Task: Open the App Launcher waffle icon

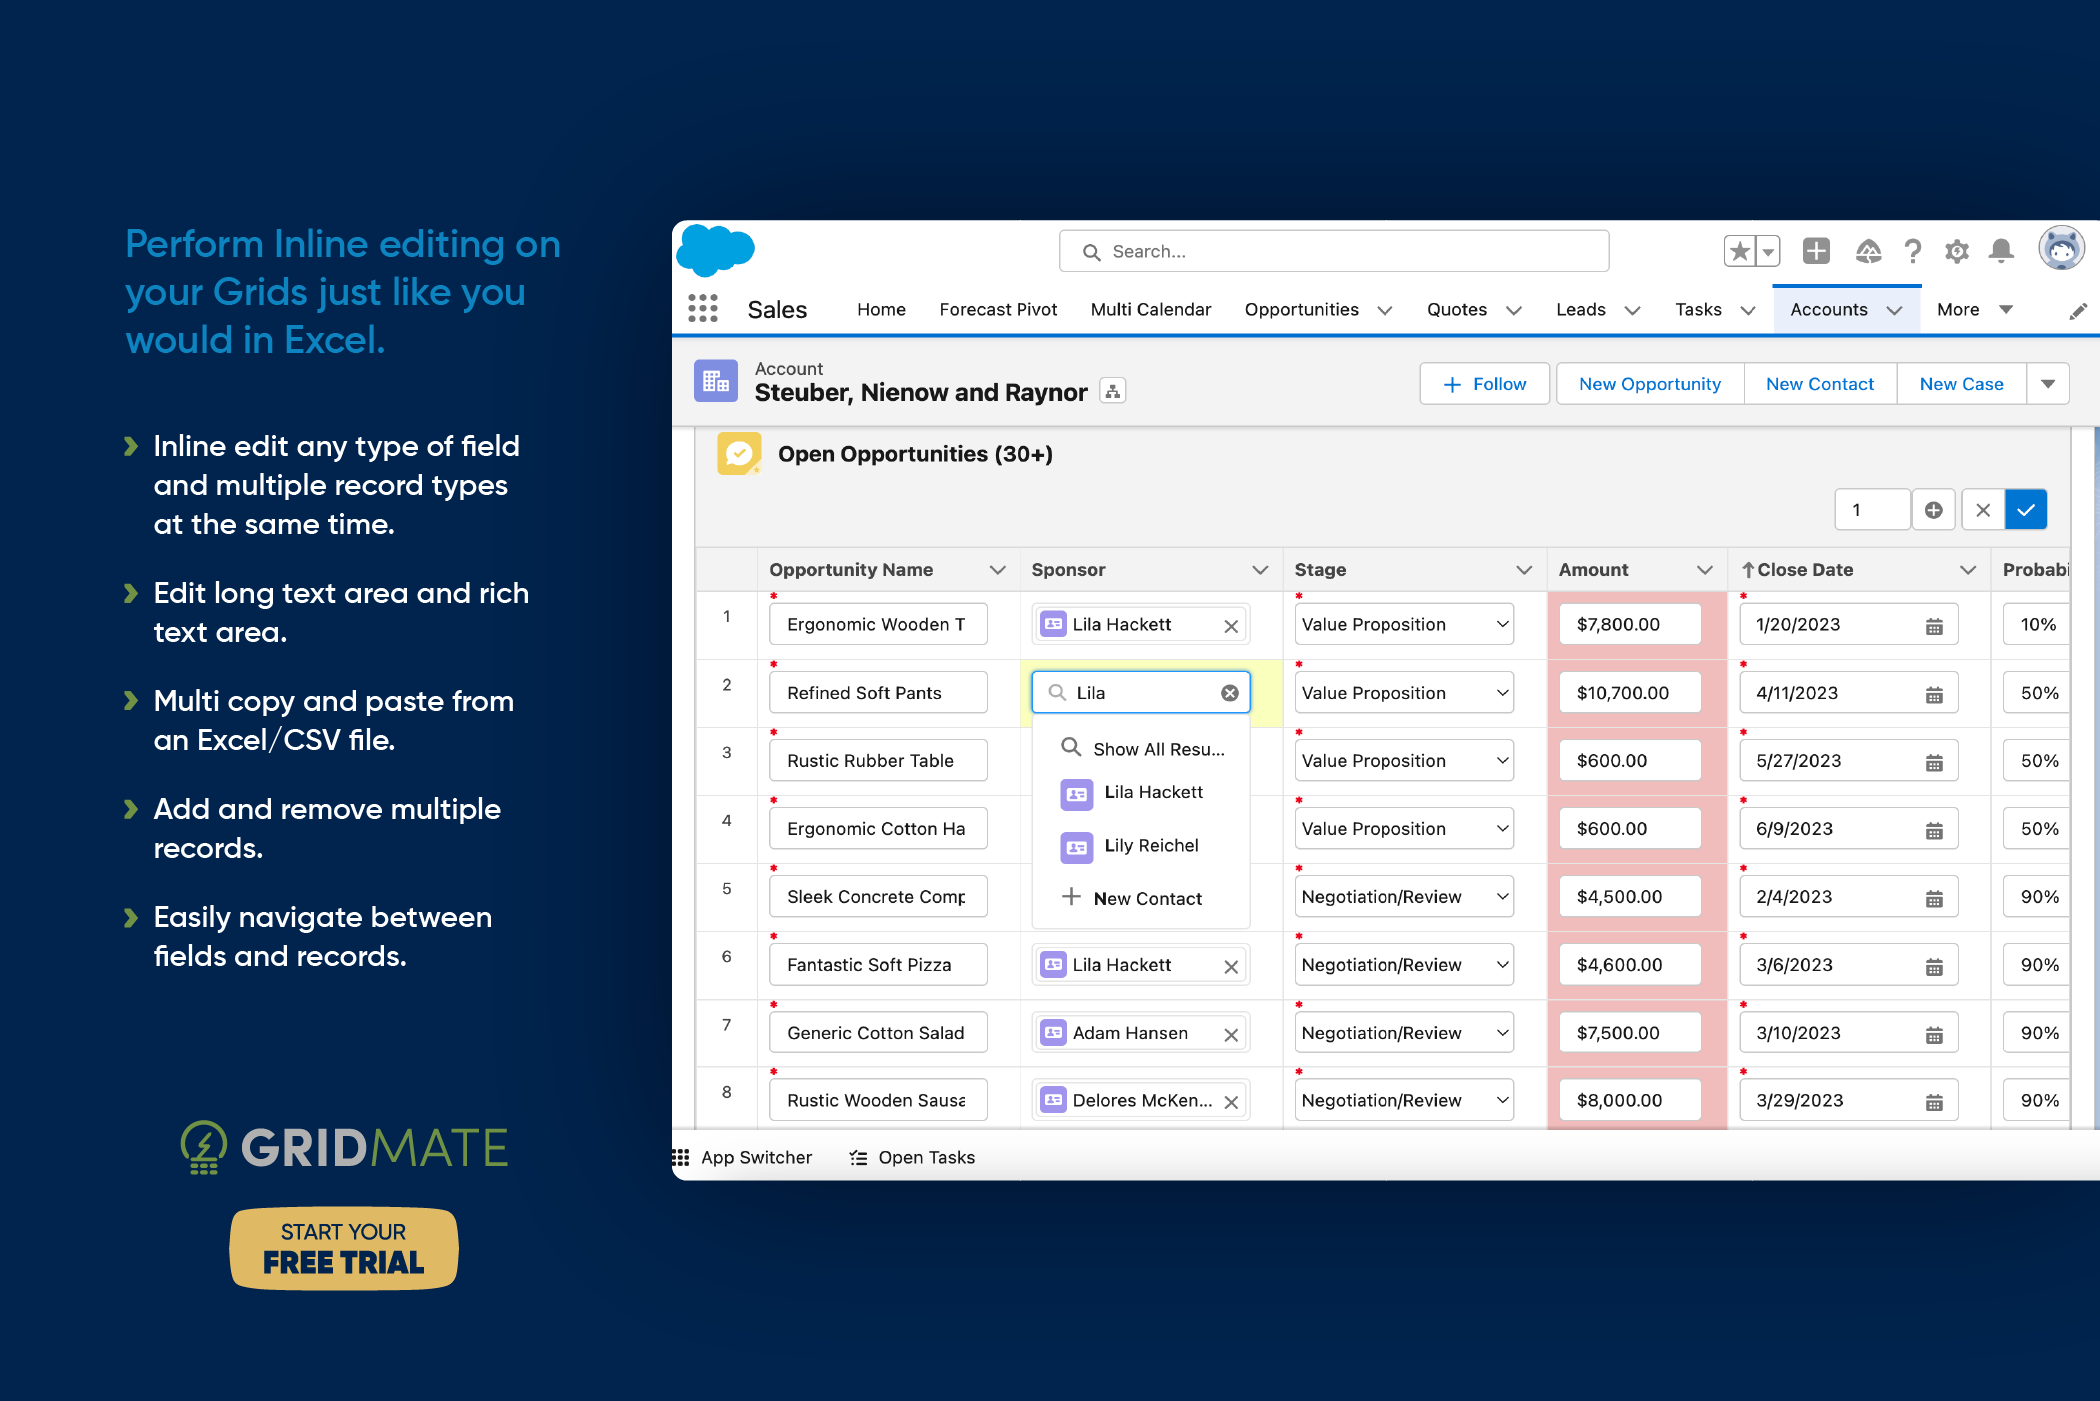Action: (x=703, y=309)
